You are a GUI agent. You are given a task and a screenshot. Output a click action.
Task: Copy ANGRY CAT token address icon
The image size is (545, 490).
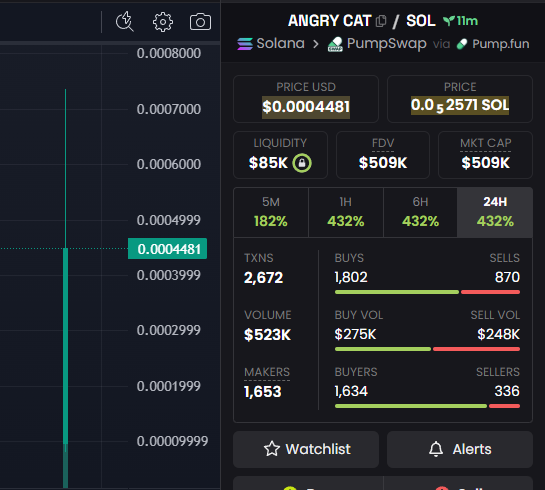coord(381,21)
